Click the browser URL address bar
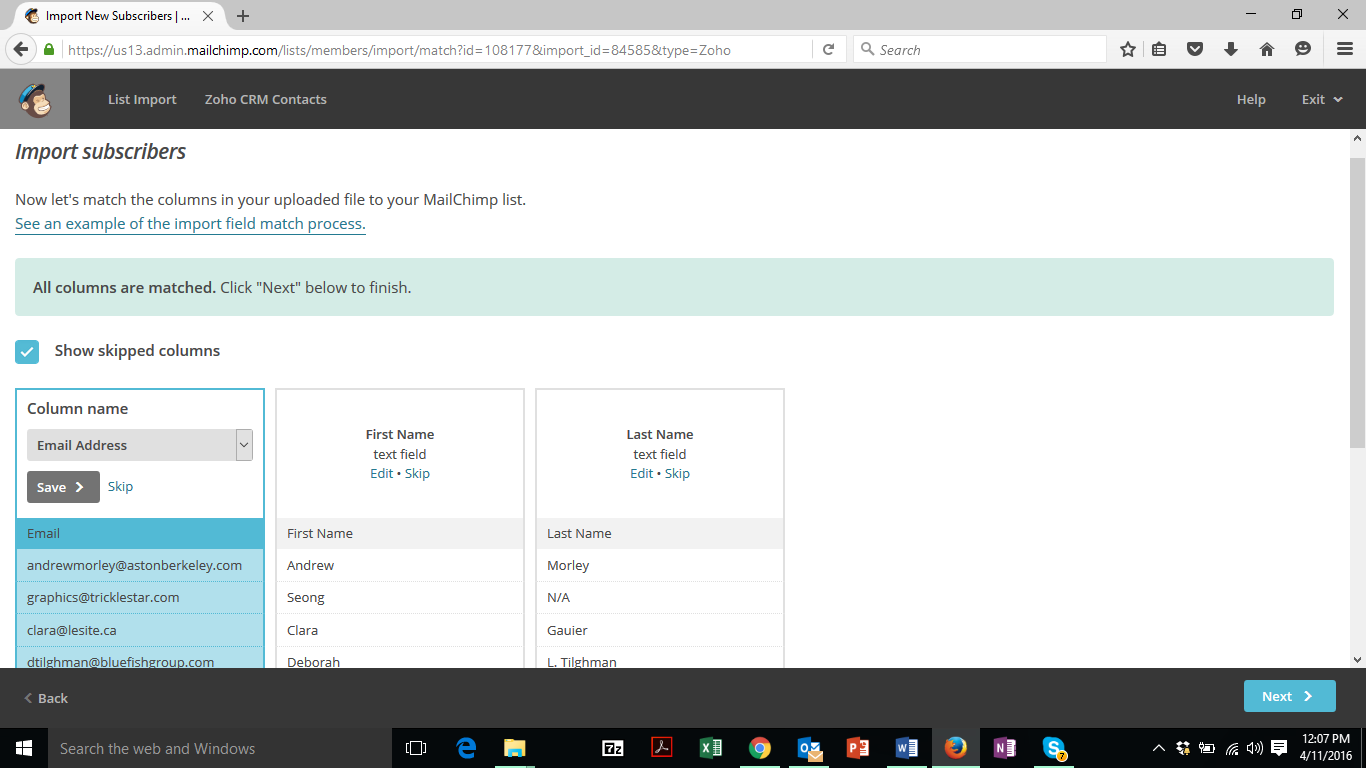This screenshot has height=768, width=1366. [x=438, y=49]
